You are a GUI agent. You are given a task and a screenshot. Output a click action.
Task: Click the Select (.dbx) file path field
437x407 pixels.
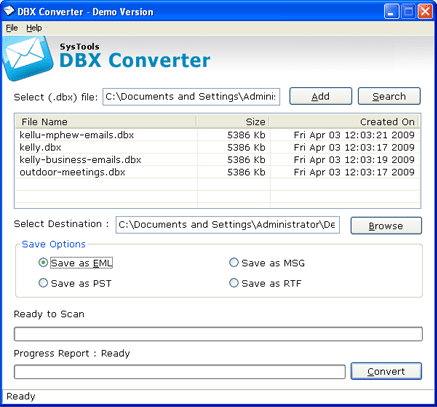point(191,97)
